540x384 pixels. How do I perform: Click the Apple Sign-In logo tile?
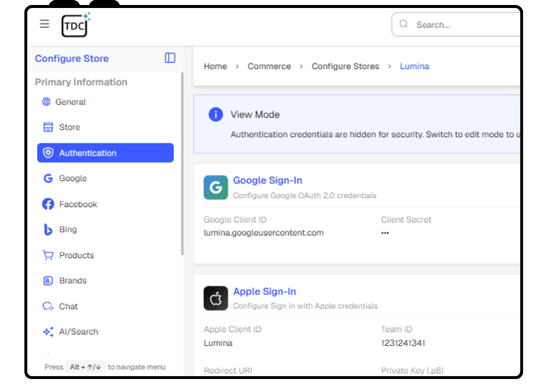[x=216, y=298]
